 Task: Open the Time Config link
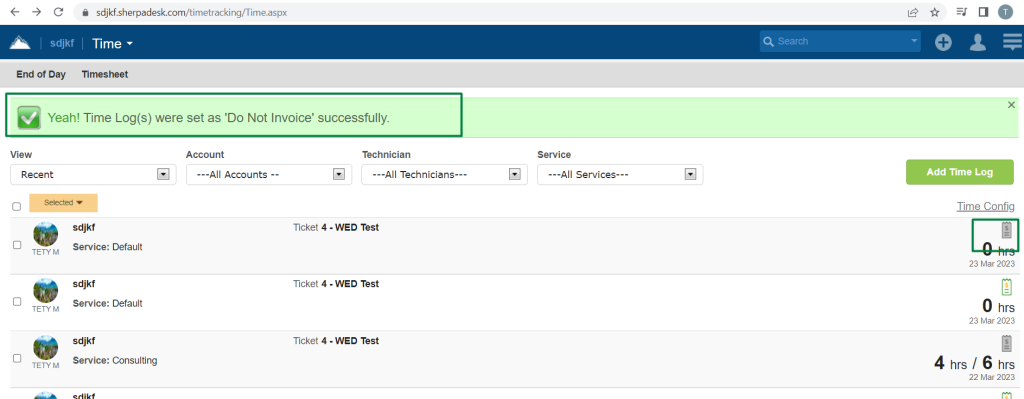[985, 206]
